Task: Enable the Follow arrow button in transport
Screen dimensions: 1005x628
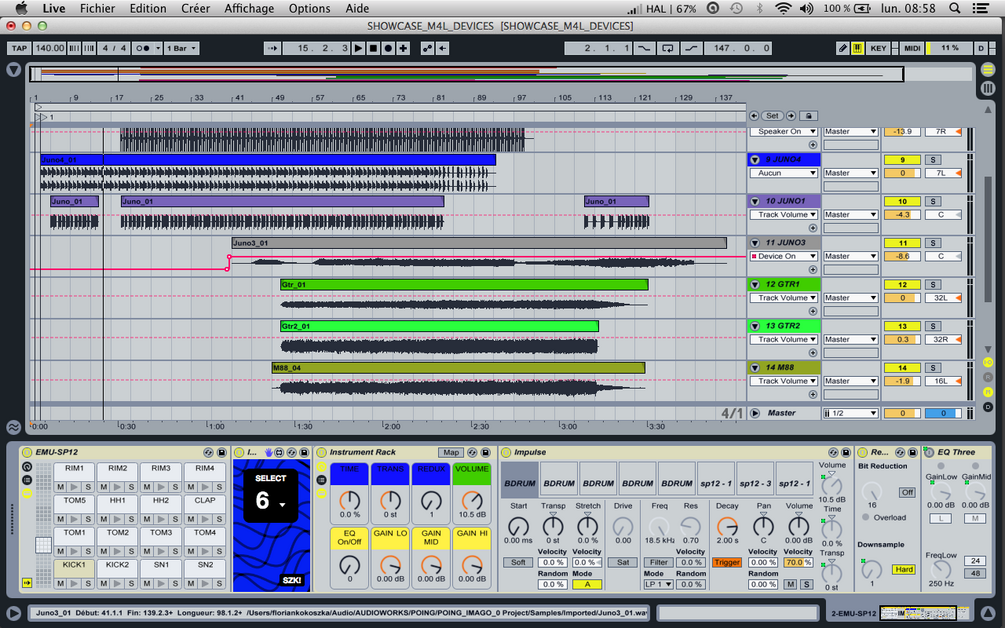Action: 272,48
